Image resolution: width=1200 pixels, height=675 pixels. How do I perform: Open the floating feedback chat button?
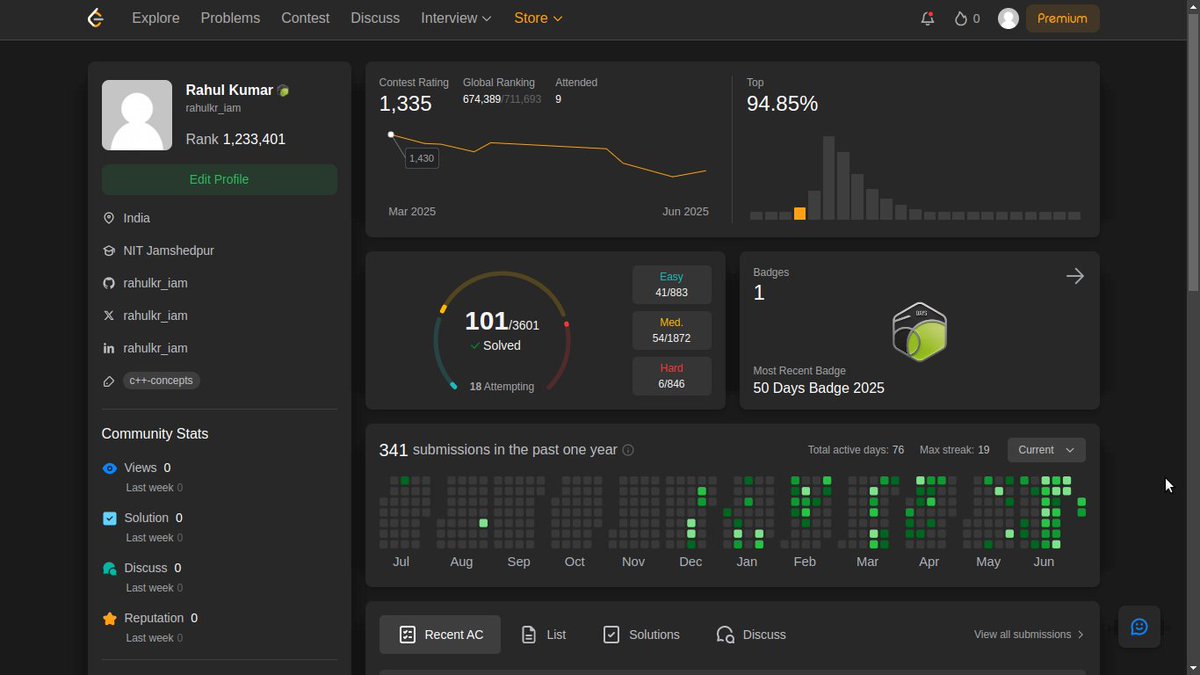coord(1139,627)
